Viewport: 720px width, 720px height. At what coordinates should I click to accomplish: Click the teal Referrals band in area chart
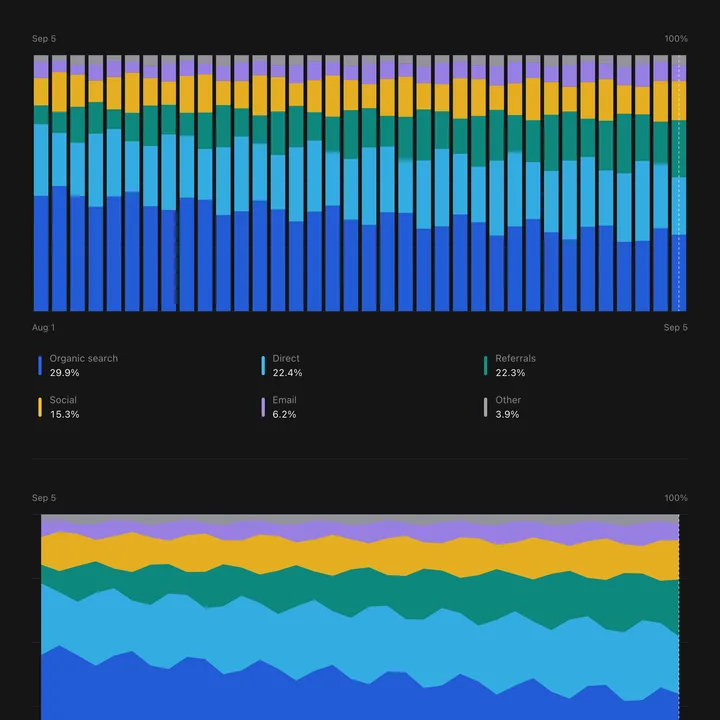click(360, 592)
